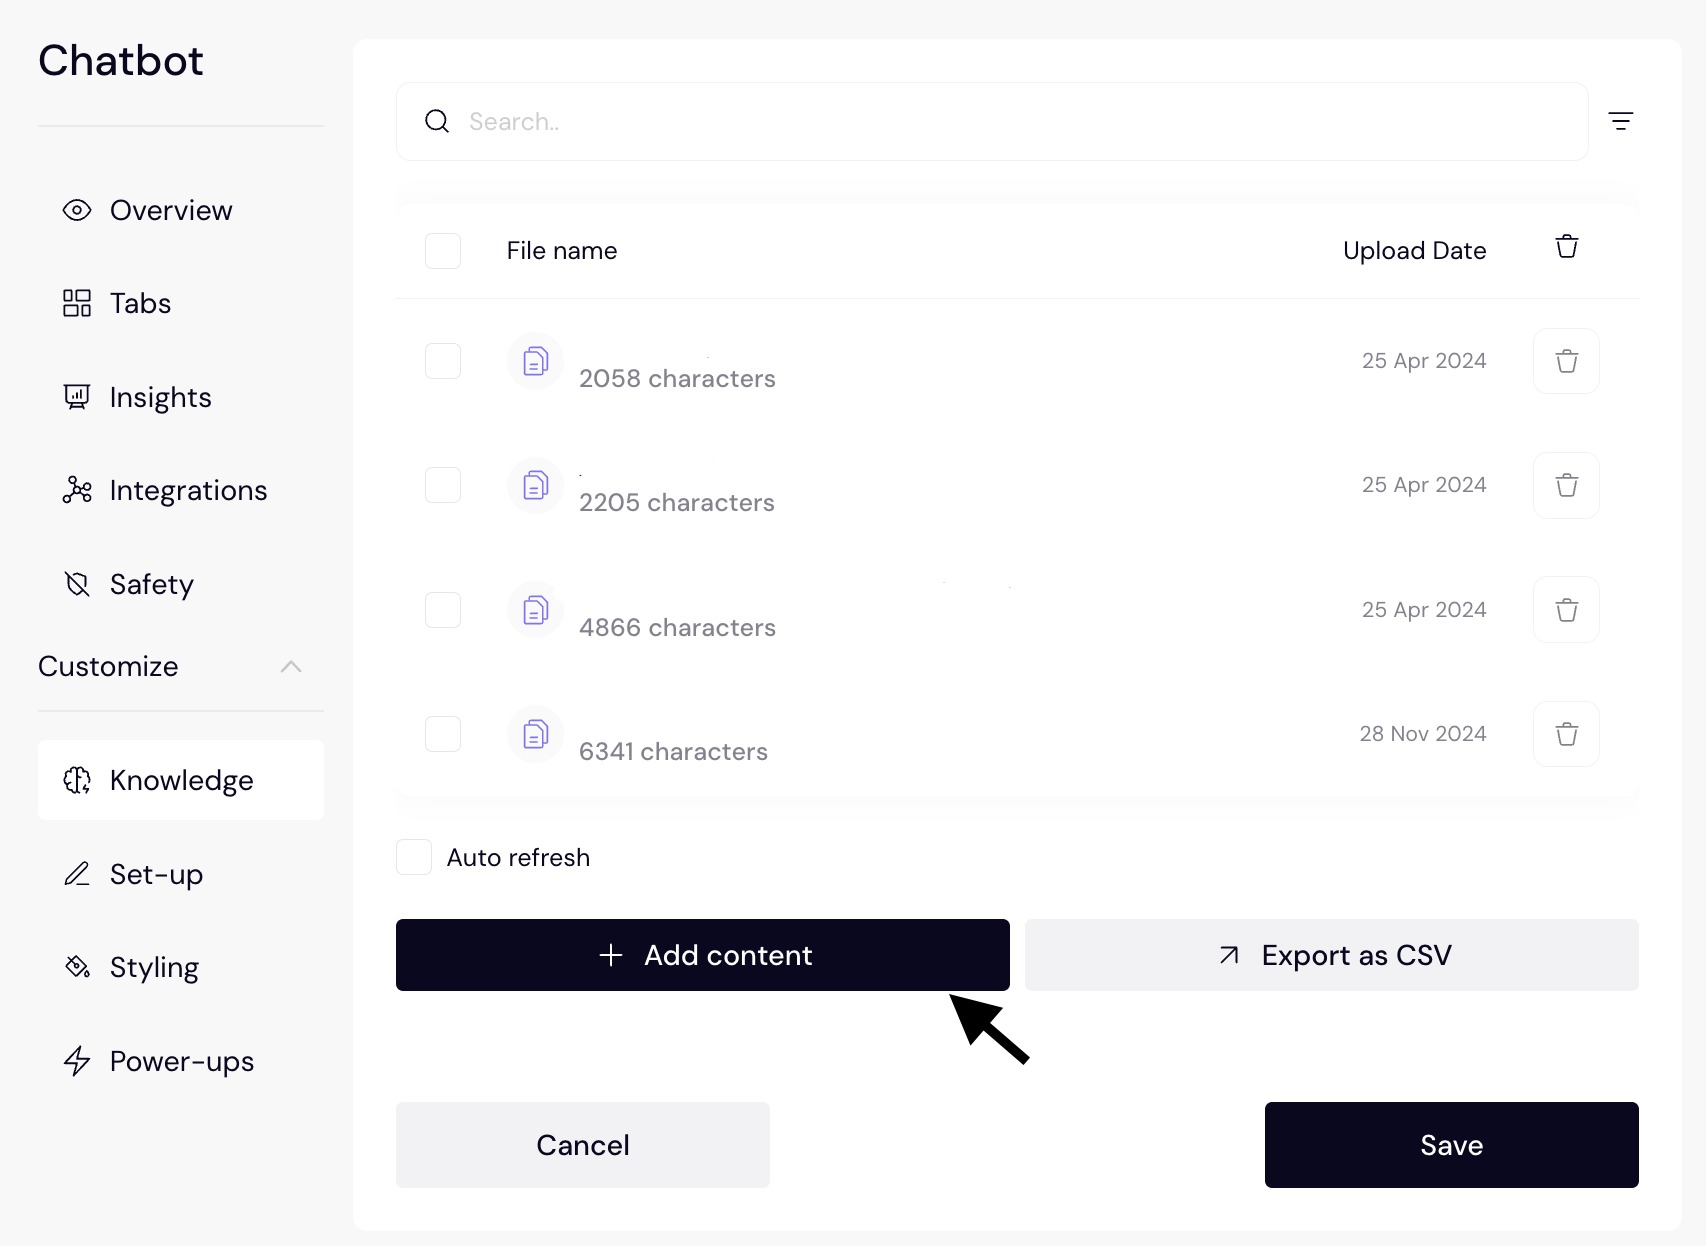Open the Safety settings
Viewport: 1706px width, 1246px height.
[181, 584]
